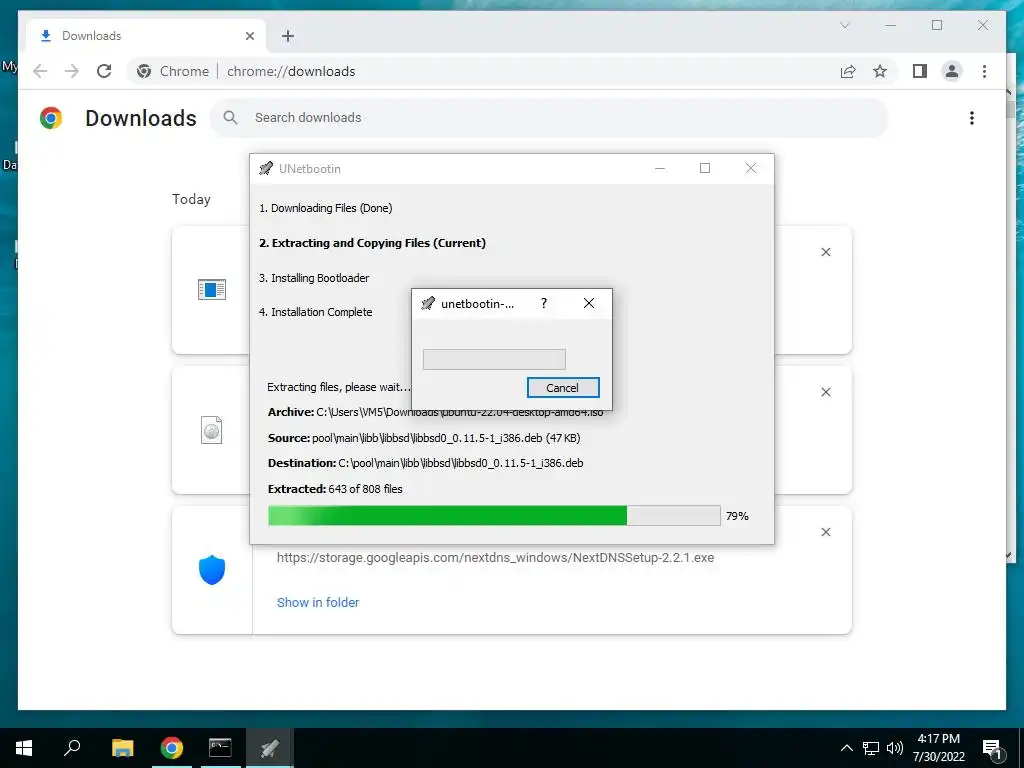This screenshot has width=1024, height=768.
Task: Click the green extraction progress bar
Action: [x=494, y=515]
